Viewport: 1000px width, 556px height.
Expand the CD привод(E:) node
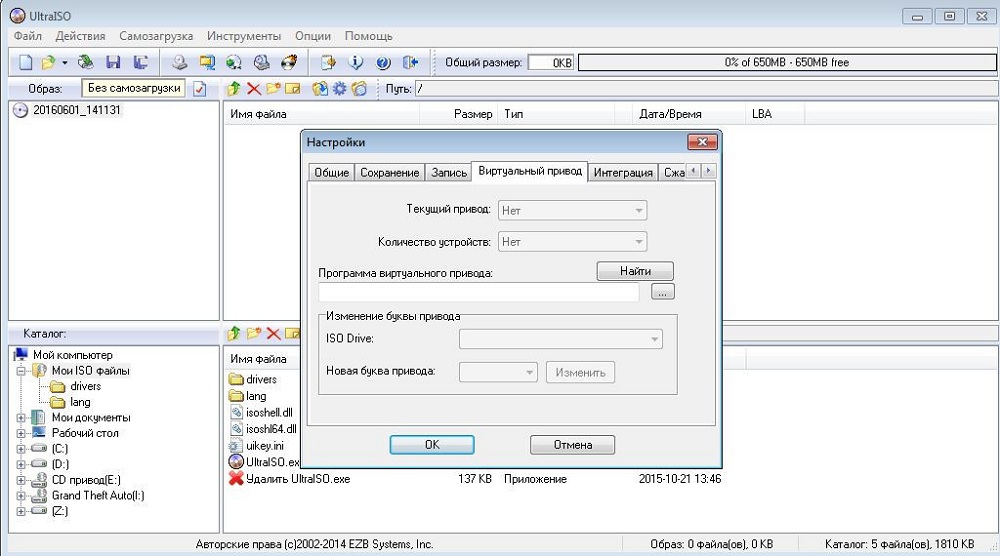point(21,480)
